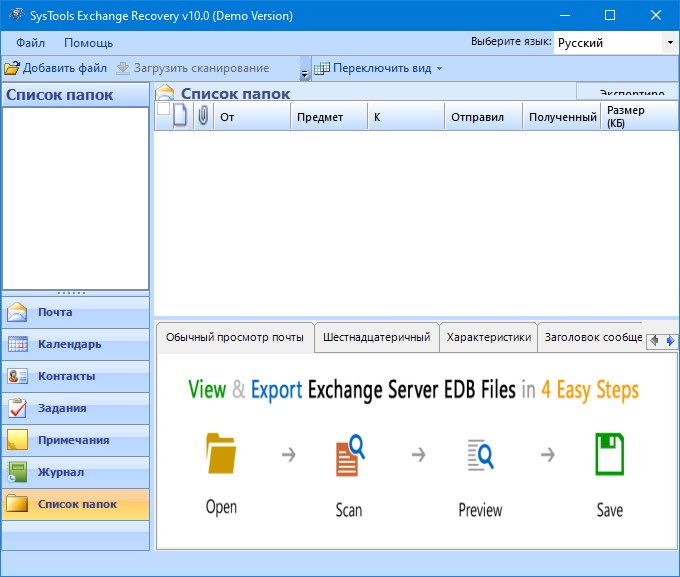The height and width of the screenshot is (577, 680).
Task: Switch to the Характеристики tab
Action: click(488, 337)
